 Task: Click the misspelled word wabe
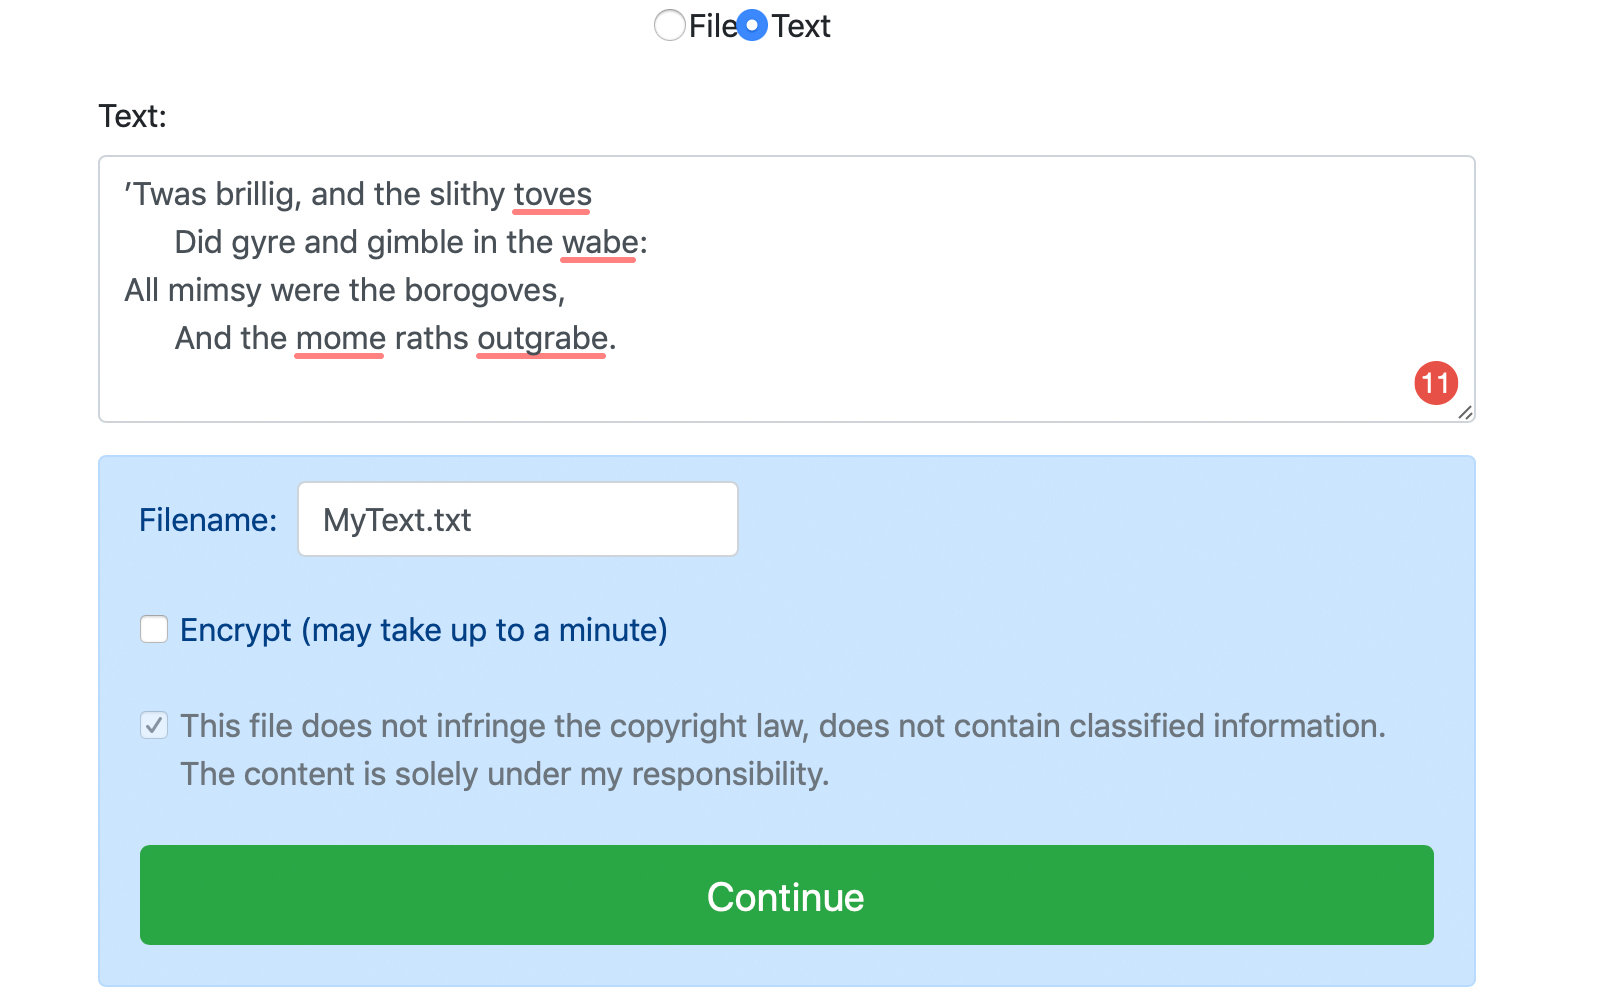click(599, 242)
